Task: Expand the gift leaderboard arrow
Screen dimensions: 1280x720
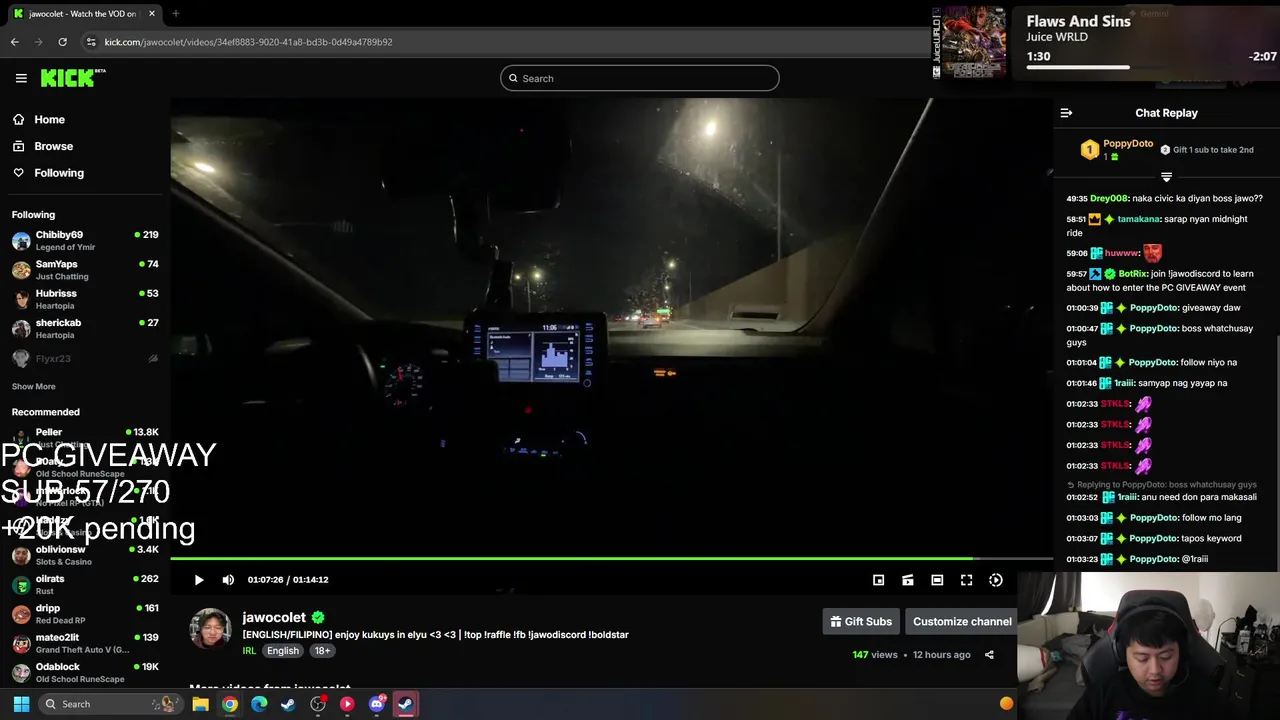Action: point(1166,177)
